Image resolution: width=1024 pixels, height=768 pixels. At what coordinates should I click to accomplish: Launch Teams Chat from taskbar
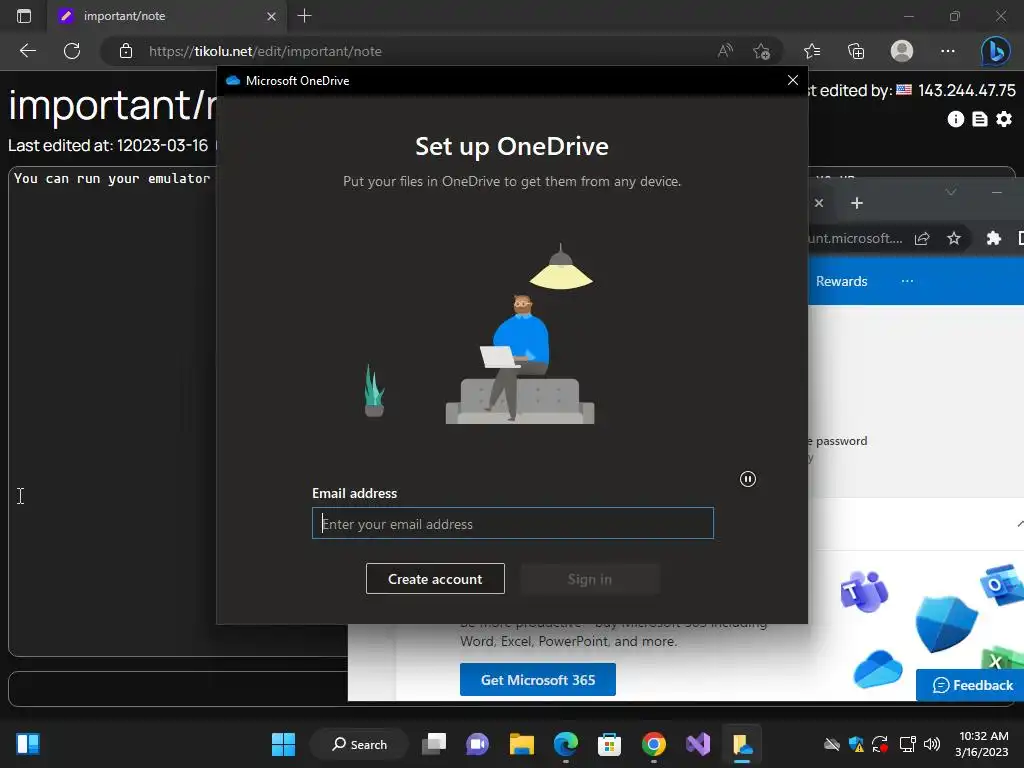477,744
